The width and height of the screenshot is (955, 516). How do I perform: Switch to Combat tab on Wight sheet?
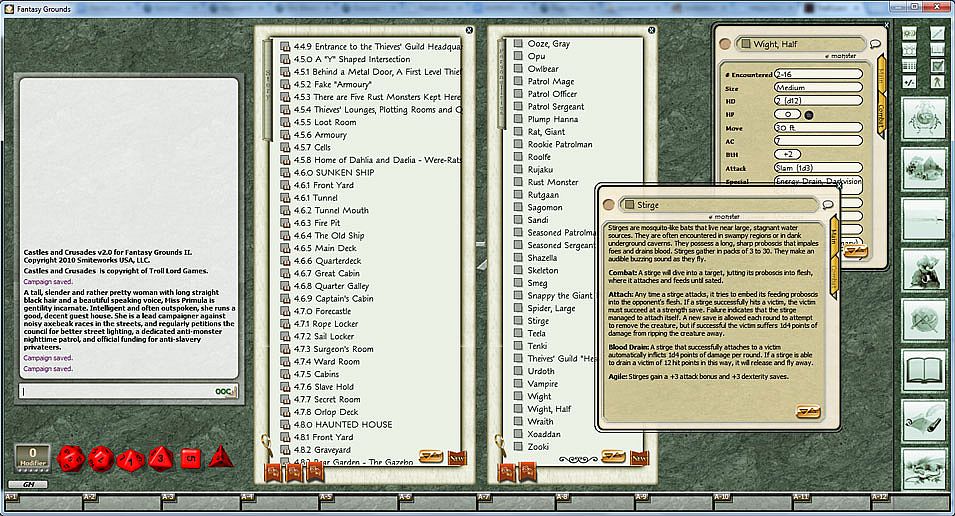(x=882, y=112)
